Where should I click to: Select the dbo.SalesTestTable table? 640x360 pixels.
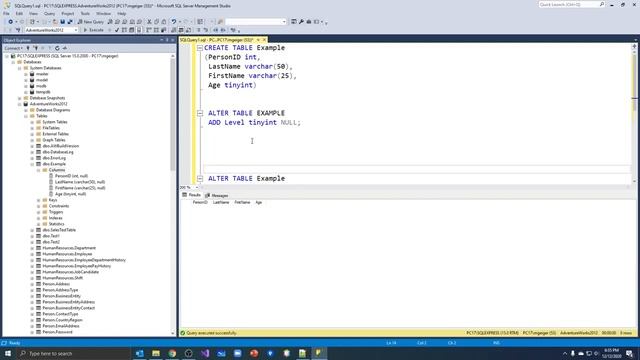coord(59,230)
